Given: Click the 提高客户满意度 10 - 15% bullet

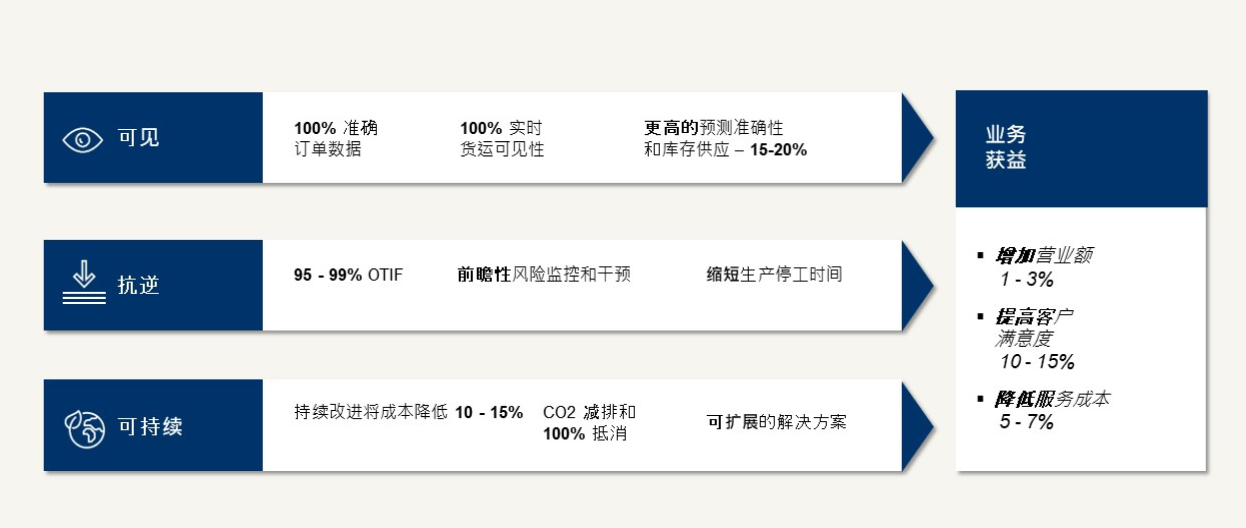Looking at the screenshot, I should 1028,339.
